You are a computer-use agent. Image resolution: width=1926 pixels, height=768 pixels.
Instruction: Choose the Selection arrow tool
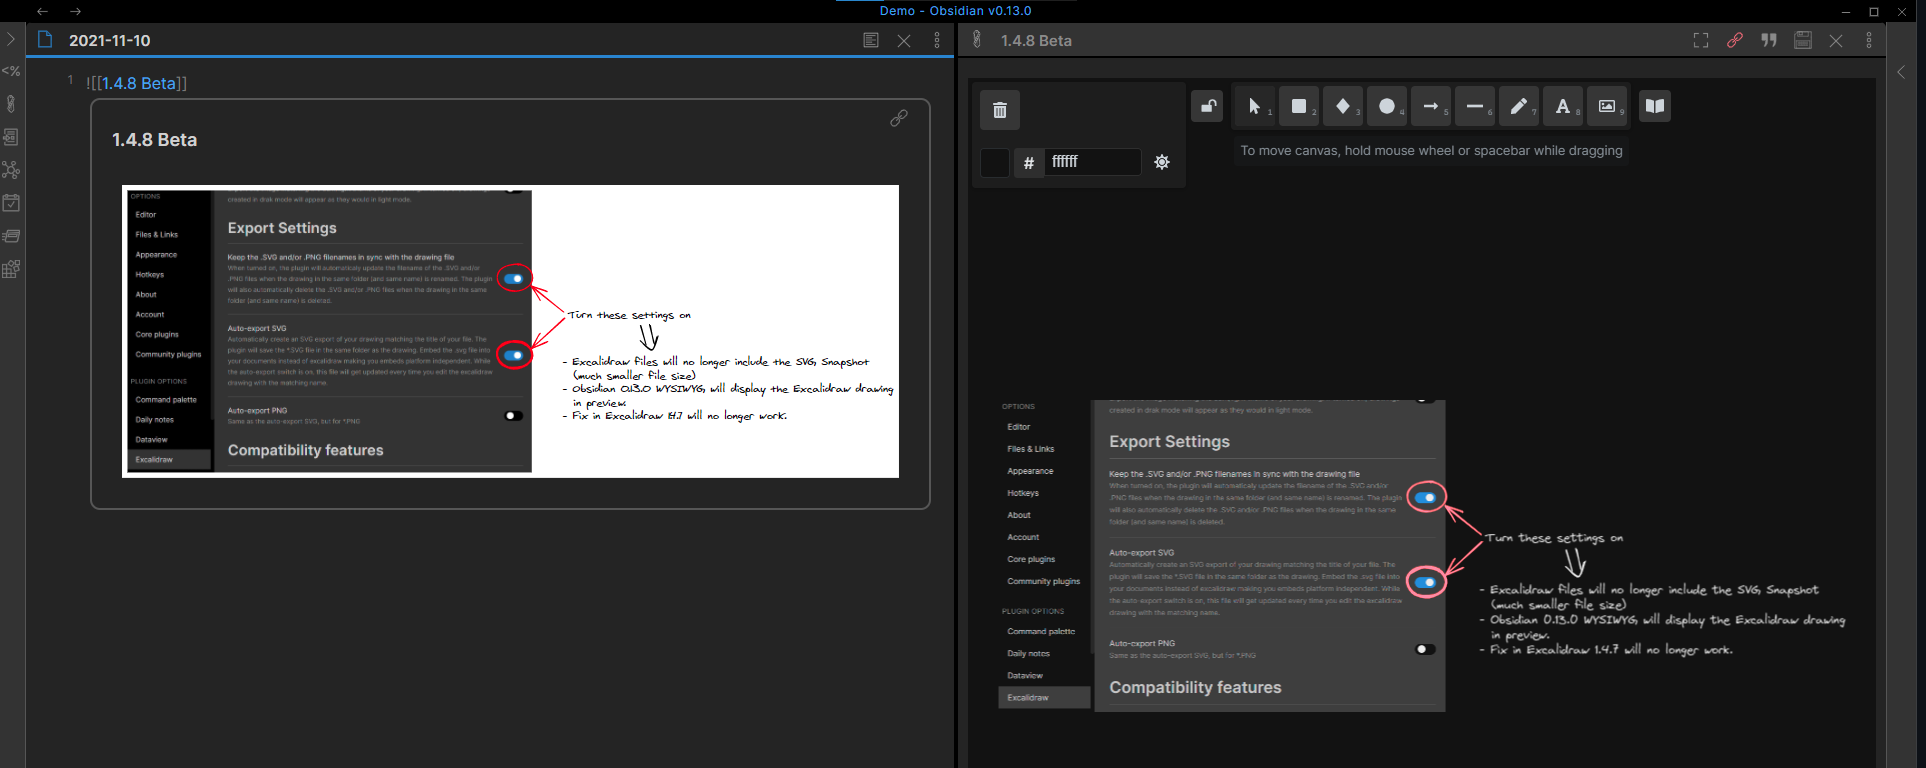(1255, 106)
